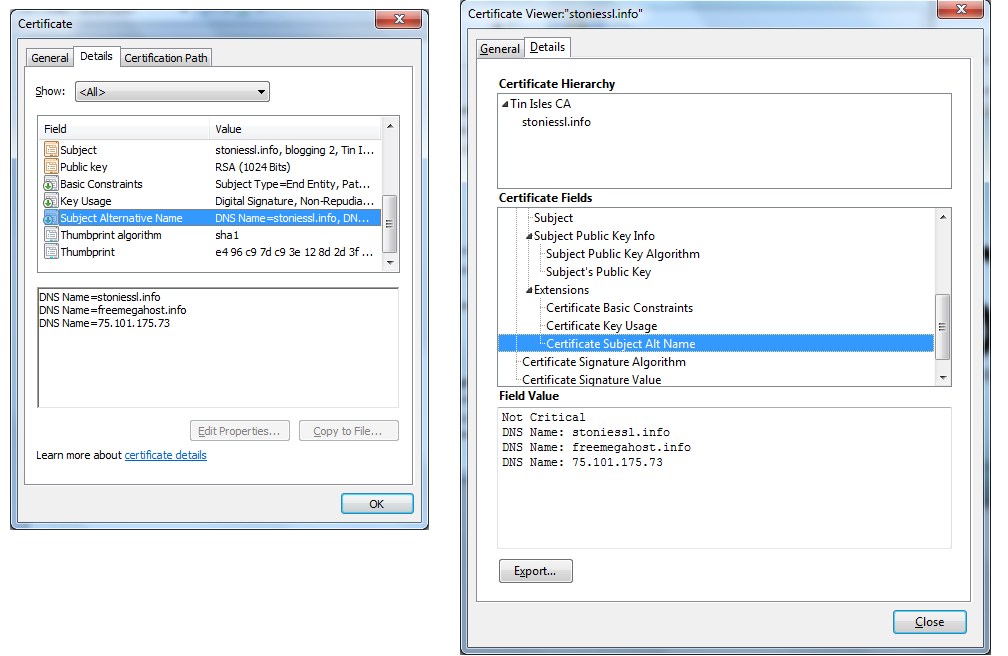Click DNS Name=75.101.175.73 in Certificate window
Image resolution: width=1008 pixels, height=656 pixels.
[104, 323]
